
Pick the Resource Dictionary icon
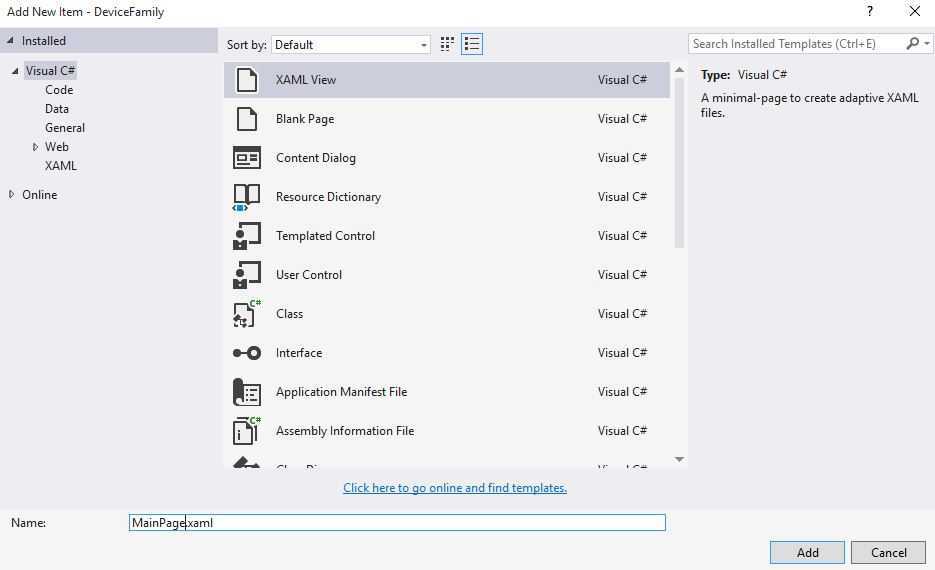[247, 197]
